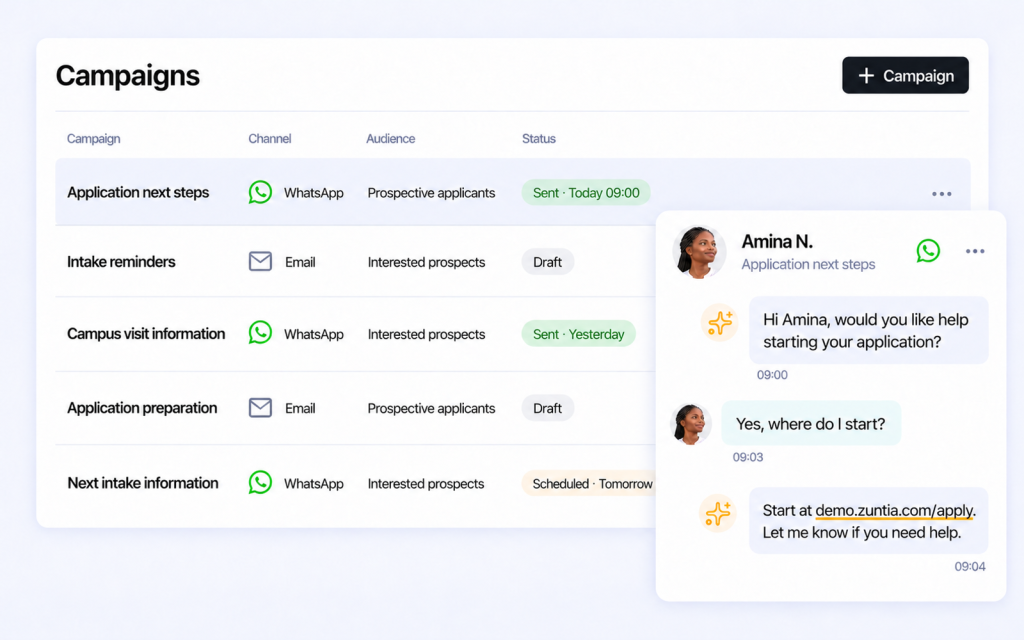The width and height of the screenshot is (1024, 640).
Task: Click Amina's avatar beside 'Yes, where do I start?'
Action: pyautogui.click(x=690, y=424)
